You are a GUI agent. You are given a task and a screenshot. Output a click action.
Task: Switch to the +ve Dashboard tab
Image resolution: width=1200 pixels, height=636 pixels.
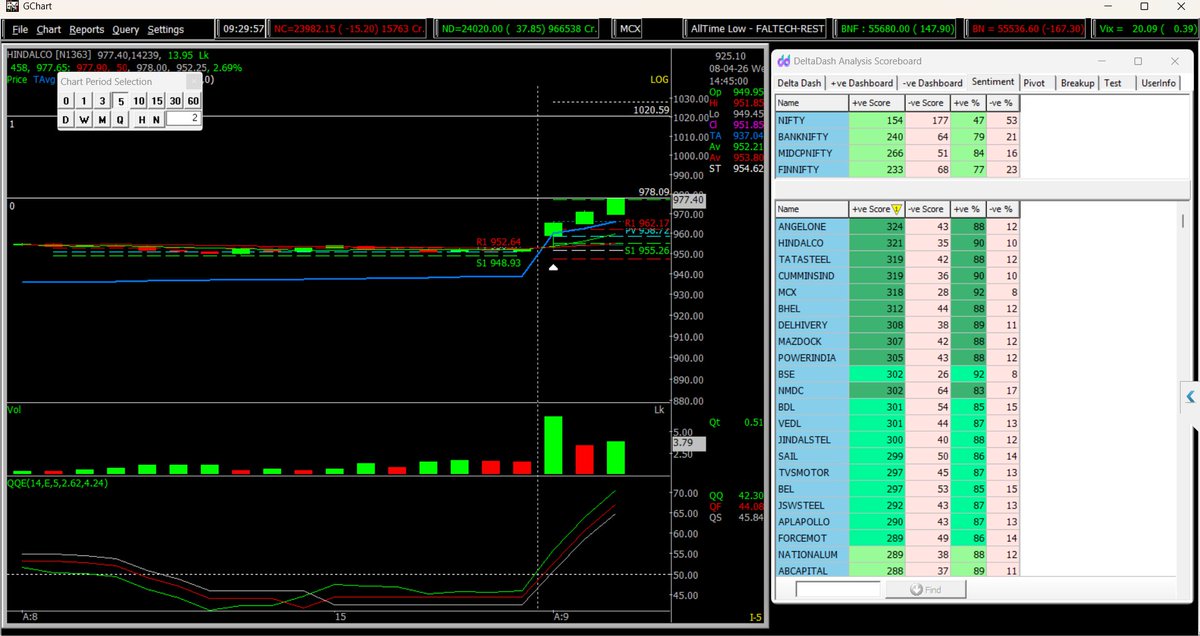(x=861, y=83)
